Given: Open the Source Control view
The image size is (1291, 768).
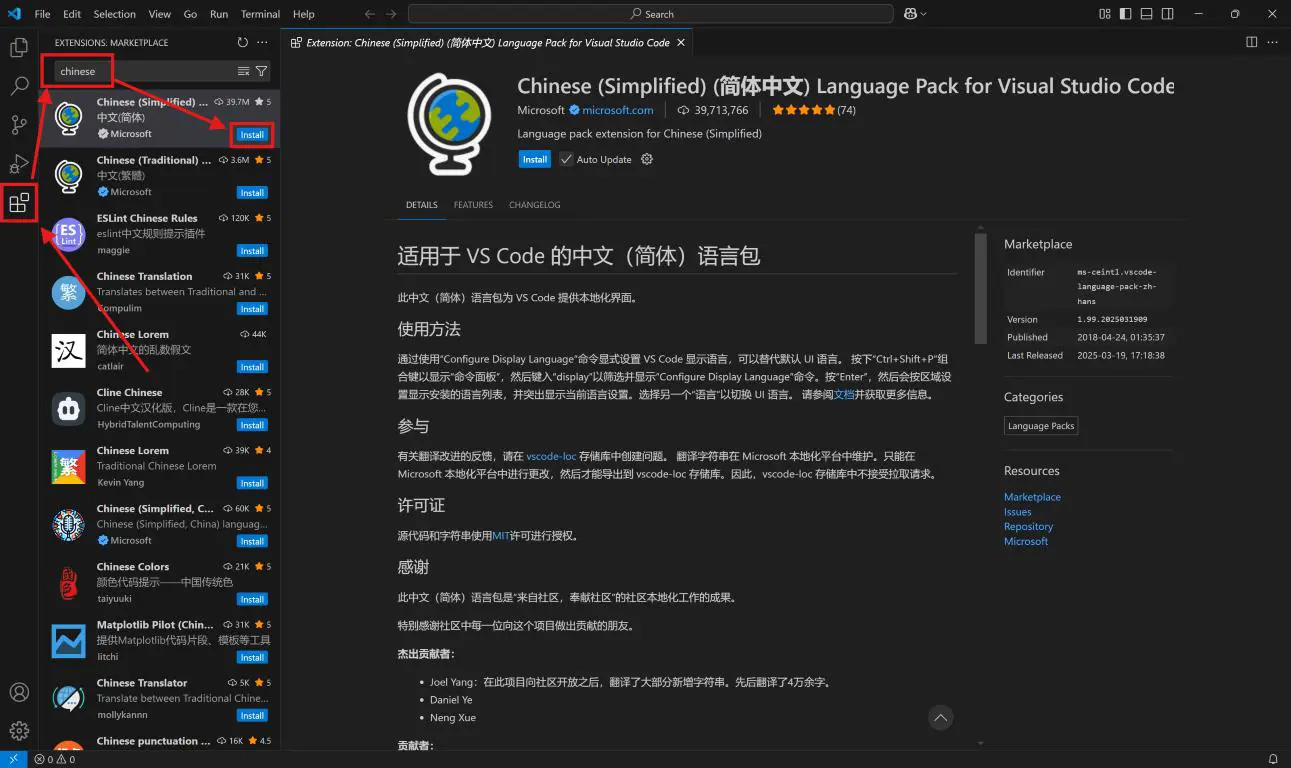Looking at the screenshot, I should tap(19, 125).
